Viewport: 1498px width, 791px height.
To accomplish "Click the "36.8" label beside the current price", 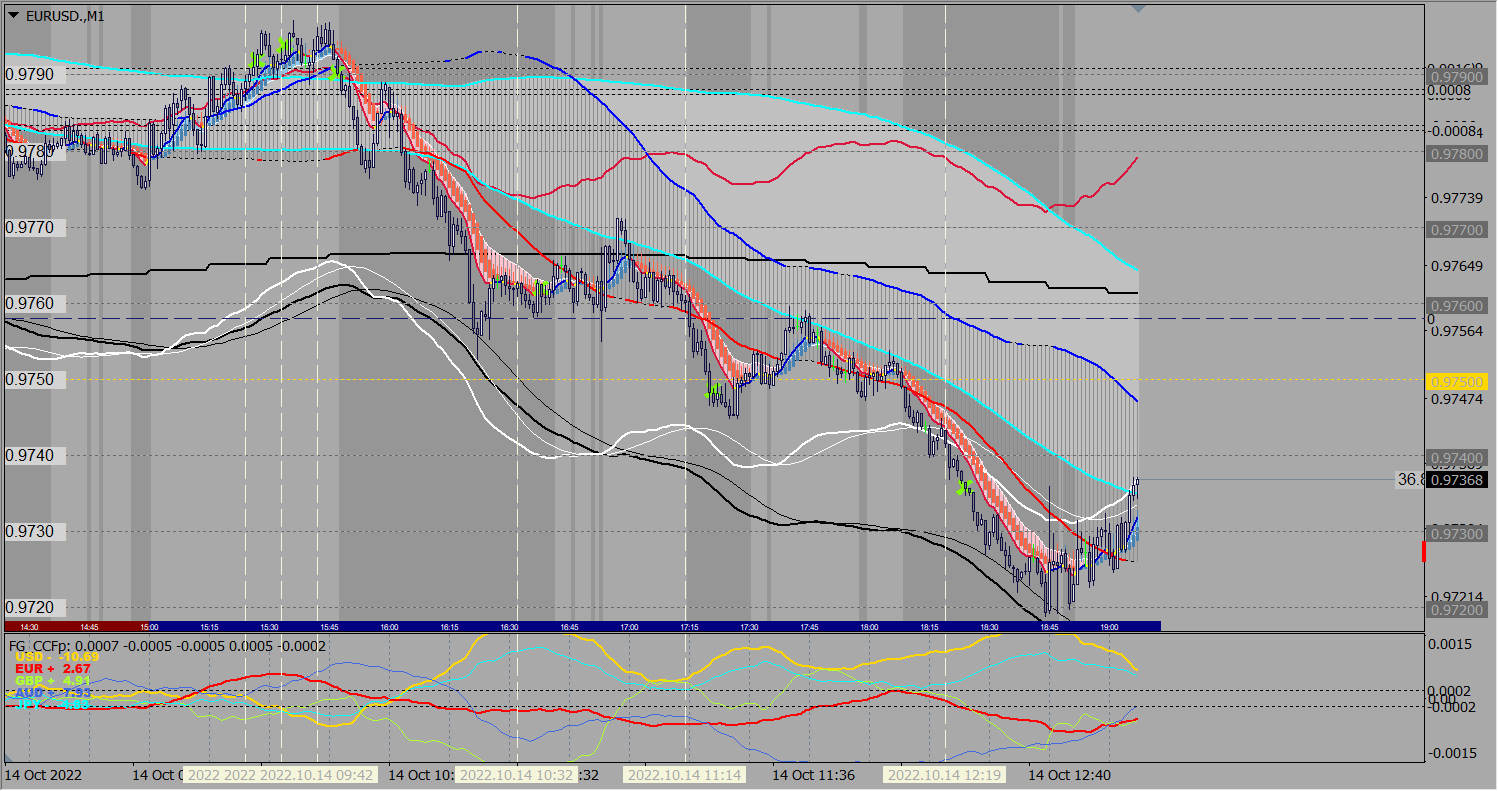I will pyautogui.click(x=1410, y=481).
